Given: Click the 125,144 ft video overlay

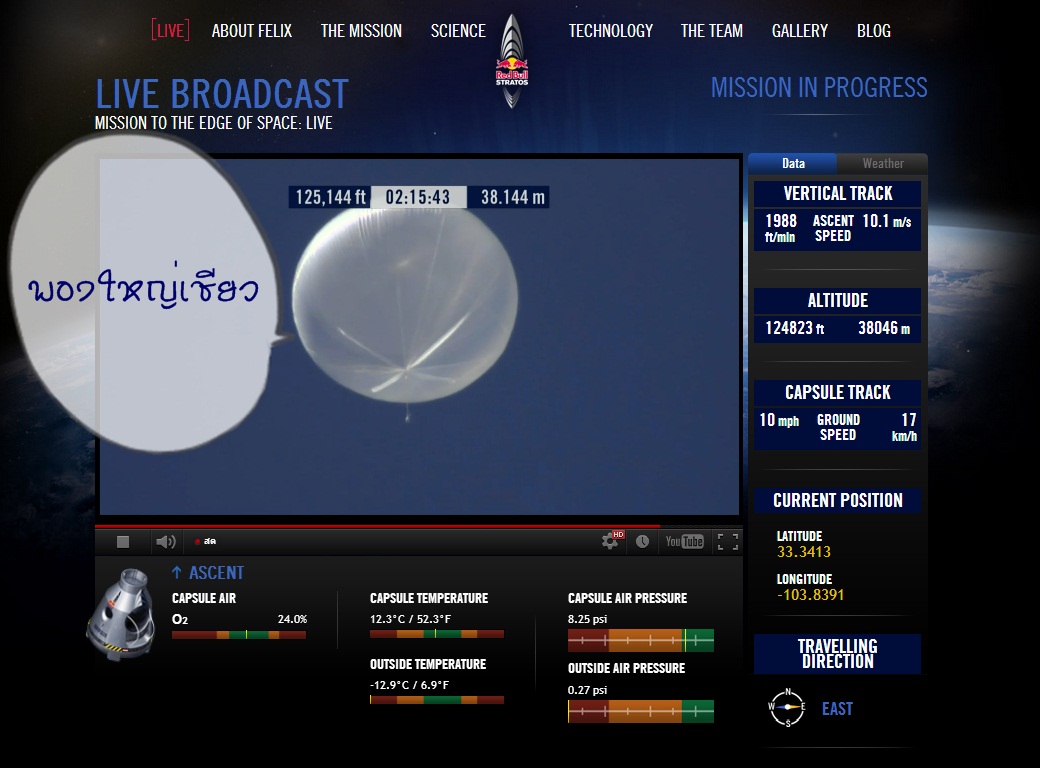Looking at the screenshot, I should [x=330, y=197].
